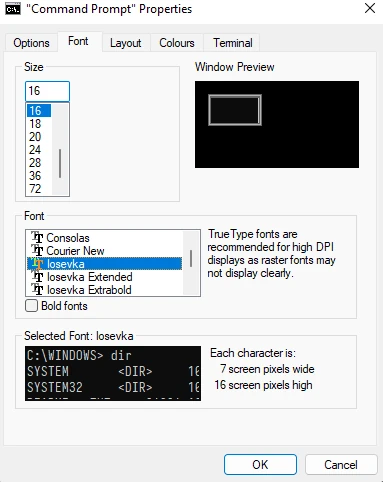This screenshot has height=482, width=383.
Task: Open the Terminal tab
Action: [x=233, y=43]
